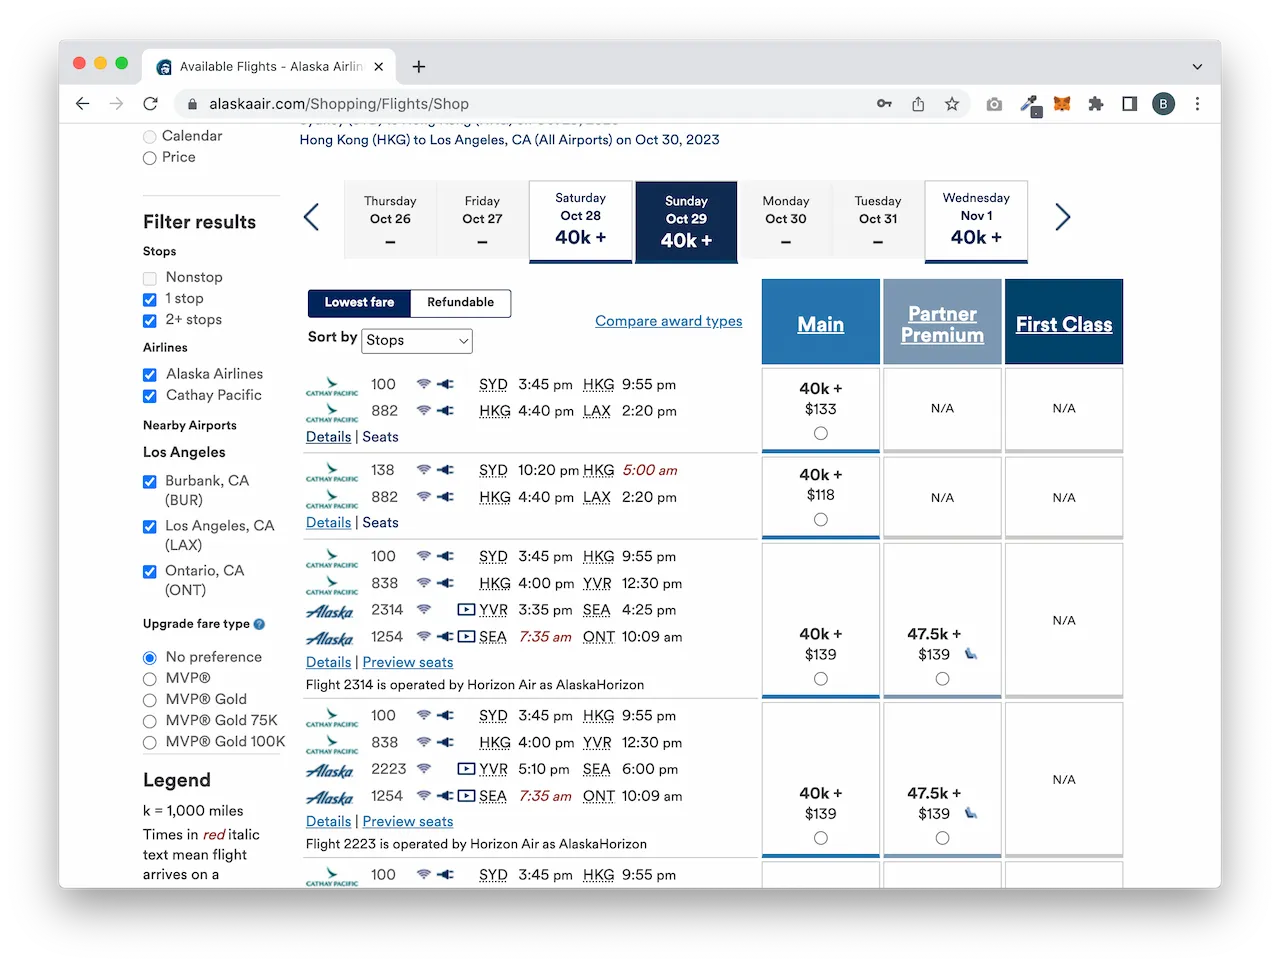Preview seats for the flight 2314 itinerary
1280x966 pixels.
click(408, 662)
